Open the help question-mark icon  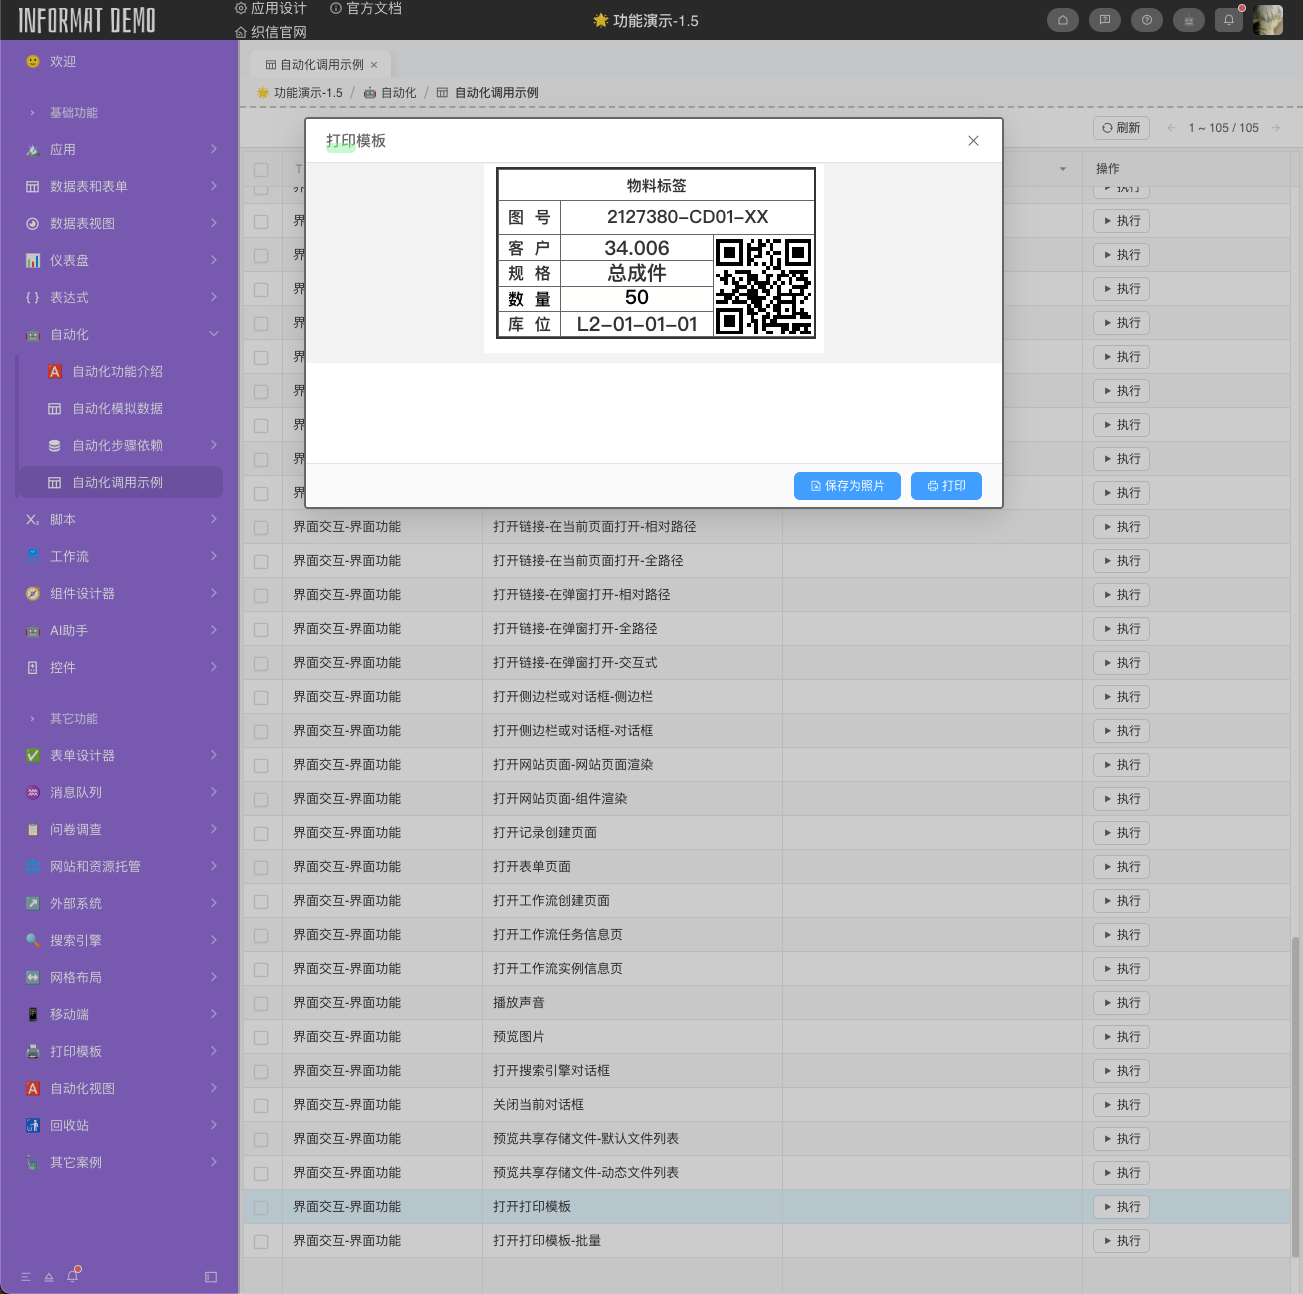[x=1146, y=20]
